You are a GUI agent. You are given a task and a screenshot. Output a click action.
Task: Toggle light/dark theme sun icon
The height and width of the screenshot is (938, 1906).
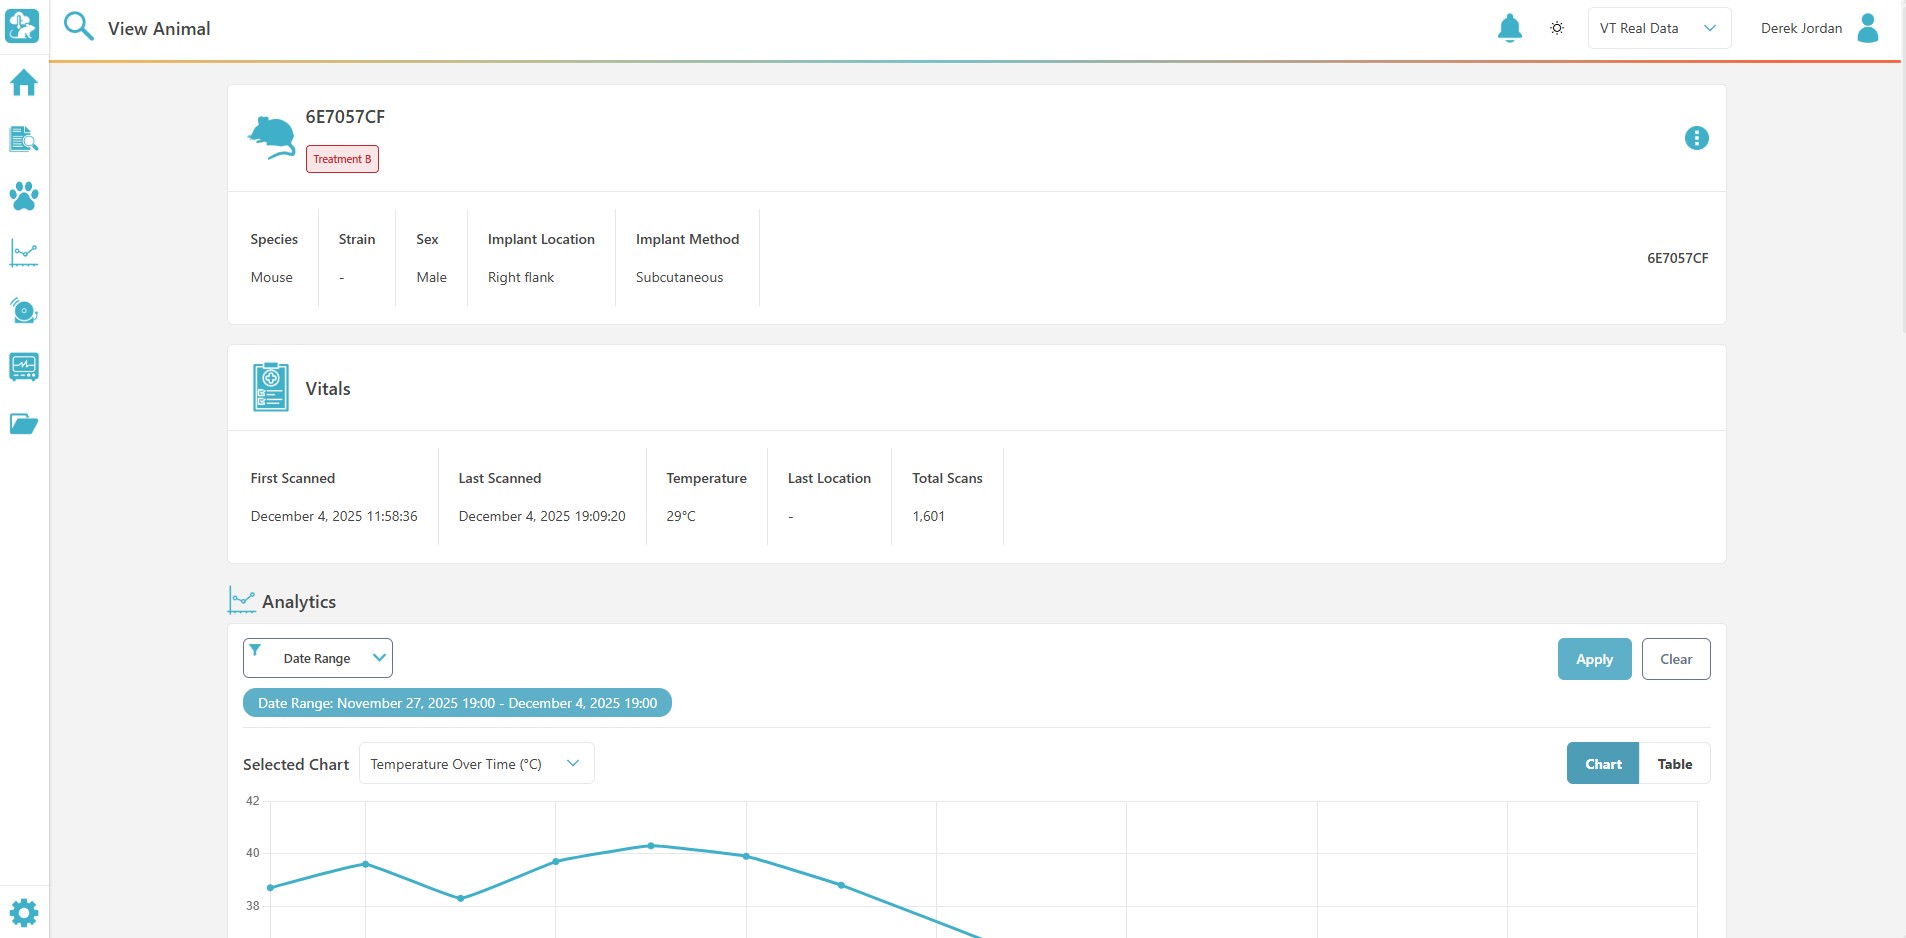[x=1557, y=28]
